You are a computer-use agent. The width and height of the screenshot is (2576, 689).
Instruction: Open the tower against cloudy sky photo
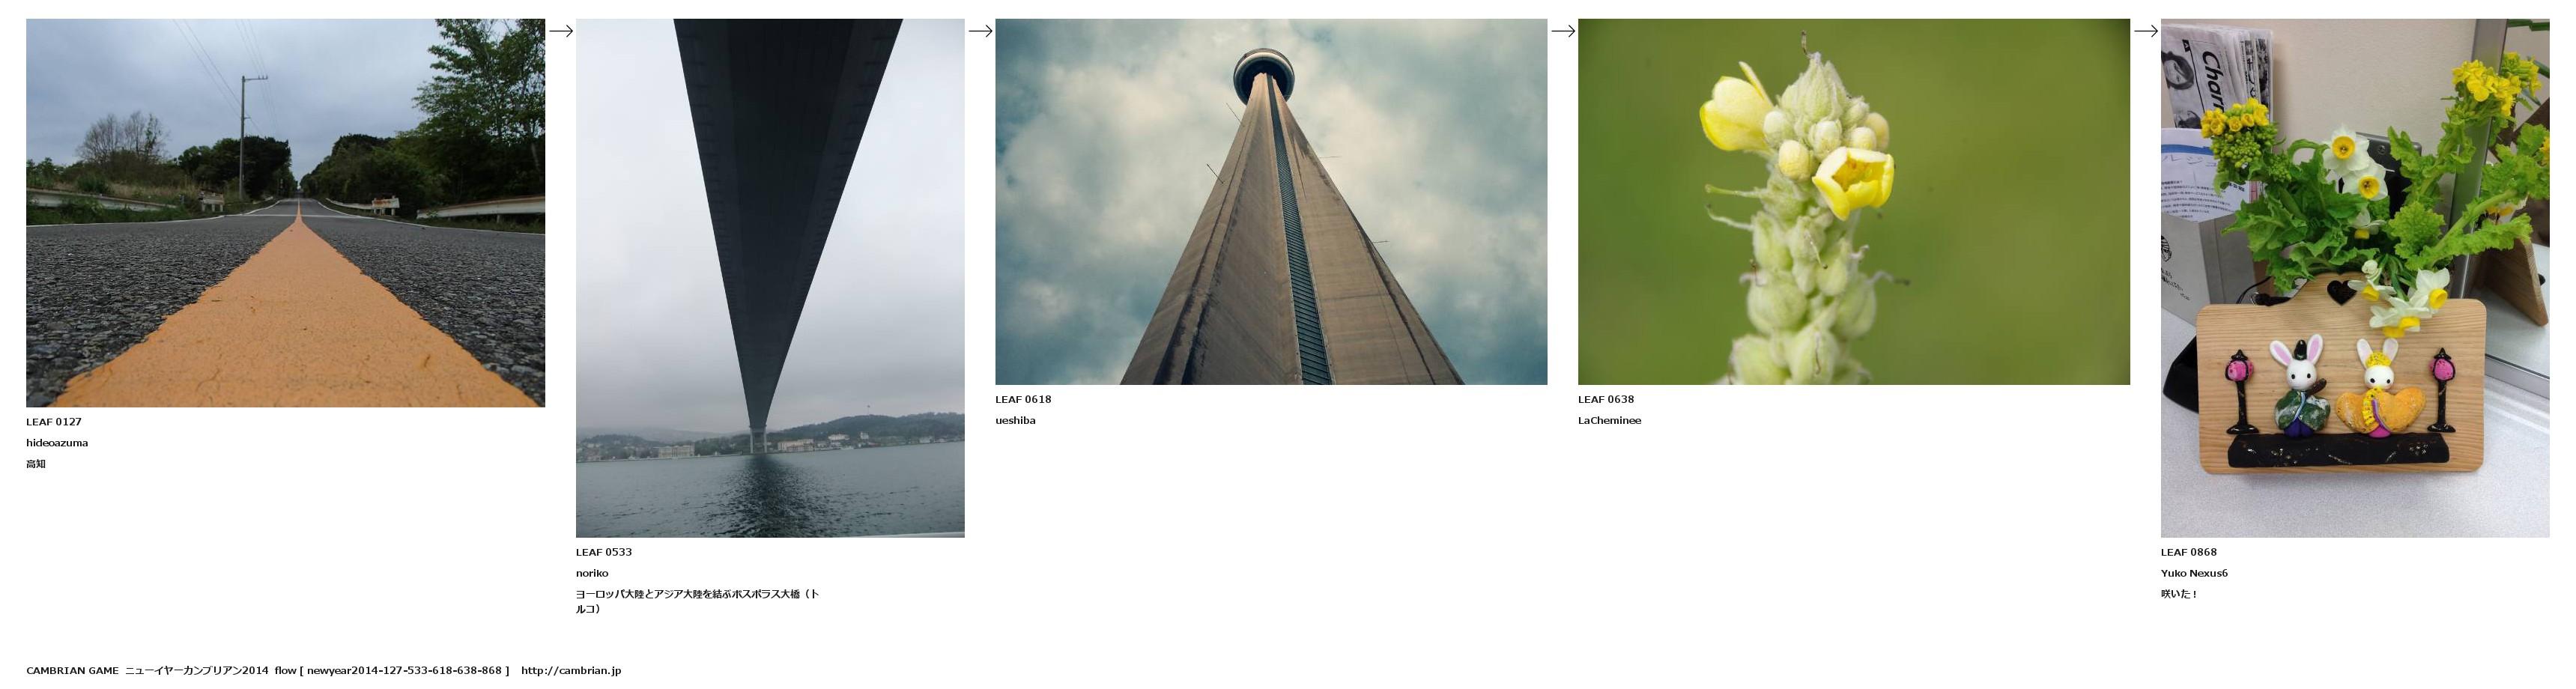pos(1270,201)
